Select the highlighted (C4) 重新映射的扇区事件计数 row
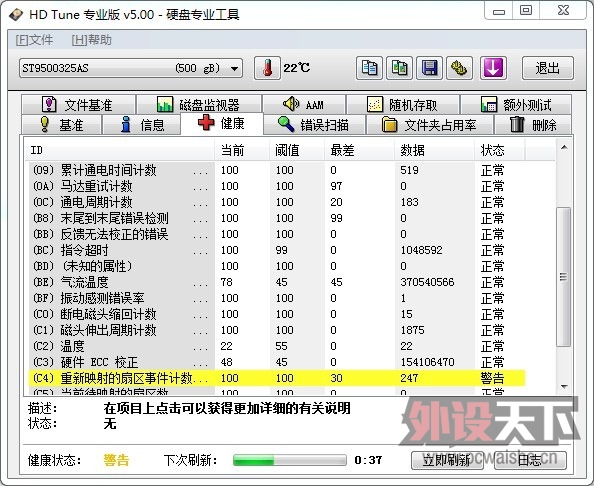 (277, 378)
